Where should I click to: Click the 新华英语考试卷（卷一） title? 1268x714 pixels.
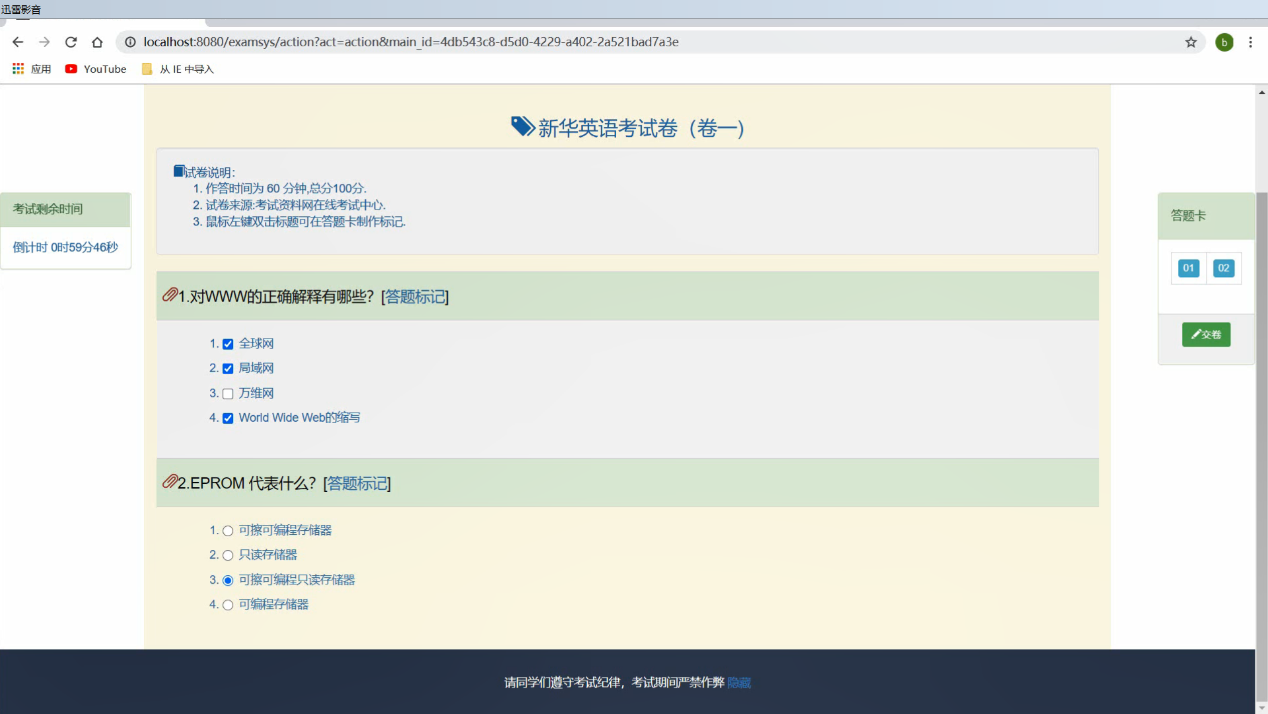642,128
